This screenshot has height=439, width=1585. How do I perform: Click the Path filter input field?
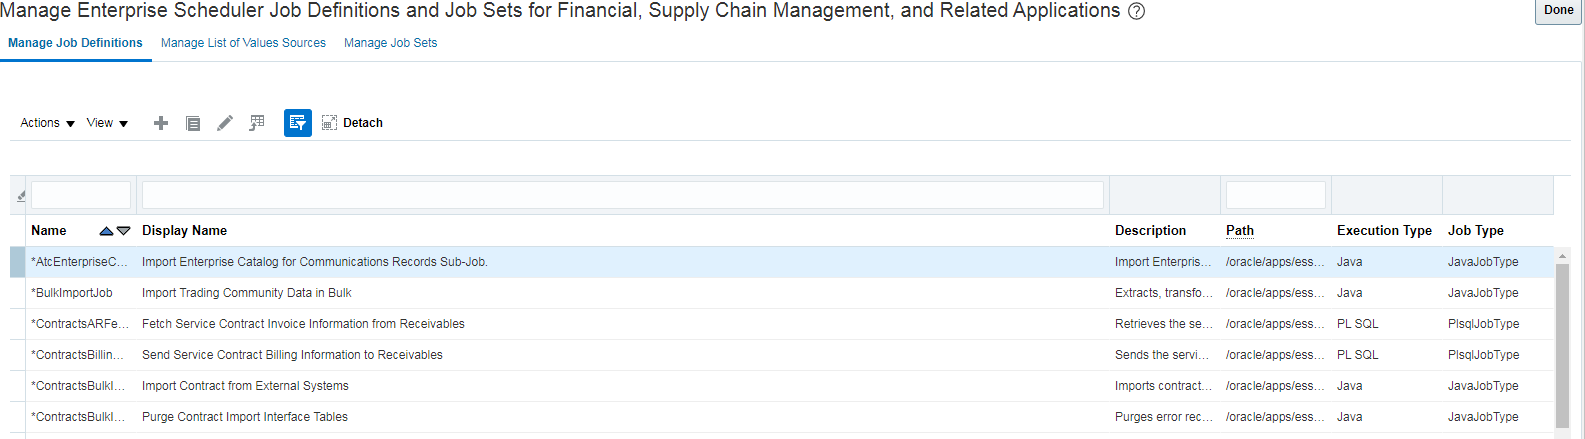[1275, 195]
